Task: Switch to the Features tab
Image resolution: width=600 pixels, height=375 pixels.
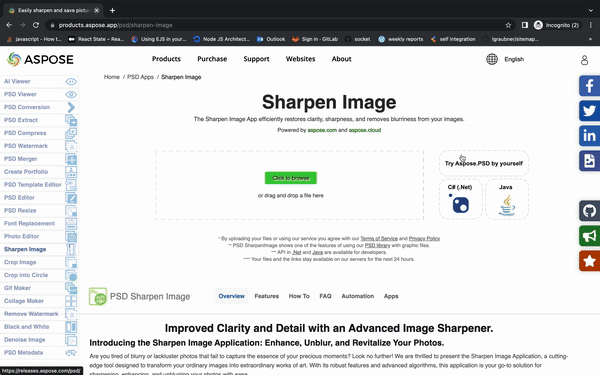Action: click(x=267, y=296)
